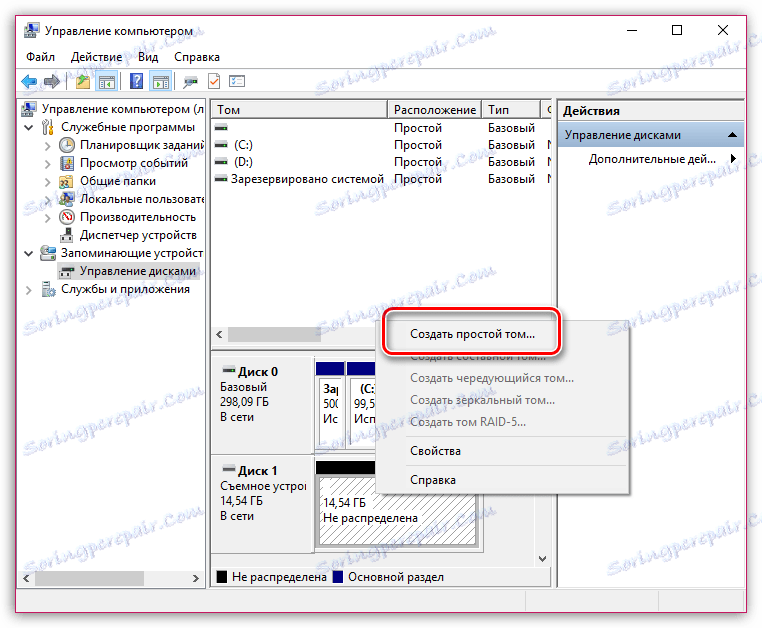Expand the Общие папки node
This screenshot has height=628, width=762.
pos(48,182)
